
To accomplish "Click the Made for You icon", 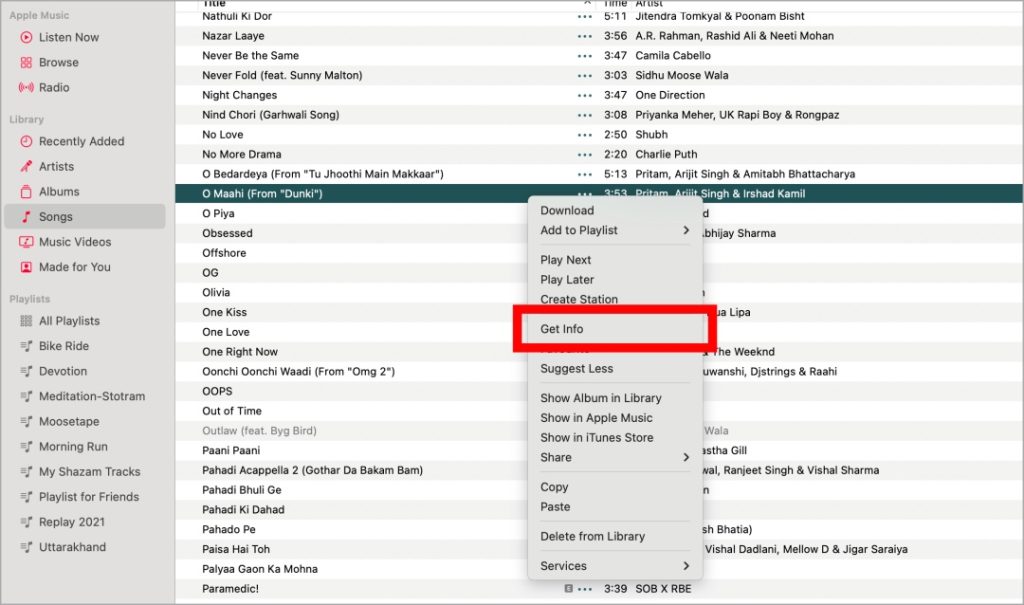I will click(26, 267).
